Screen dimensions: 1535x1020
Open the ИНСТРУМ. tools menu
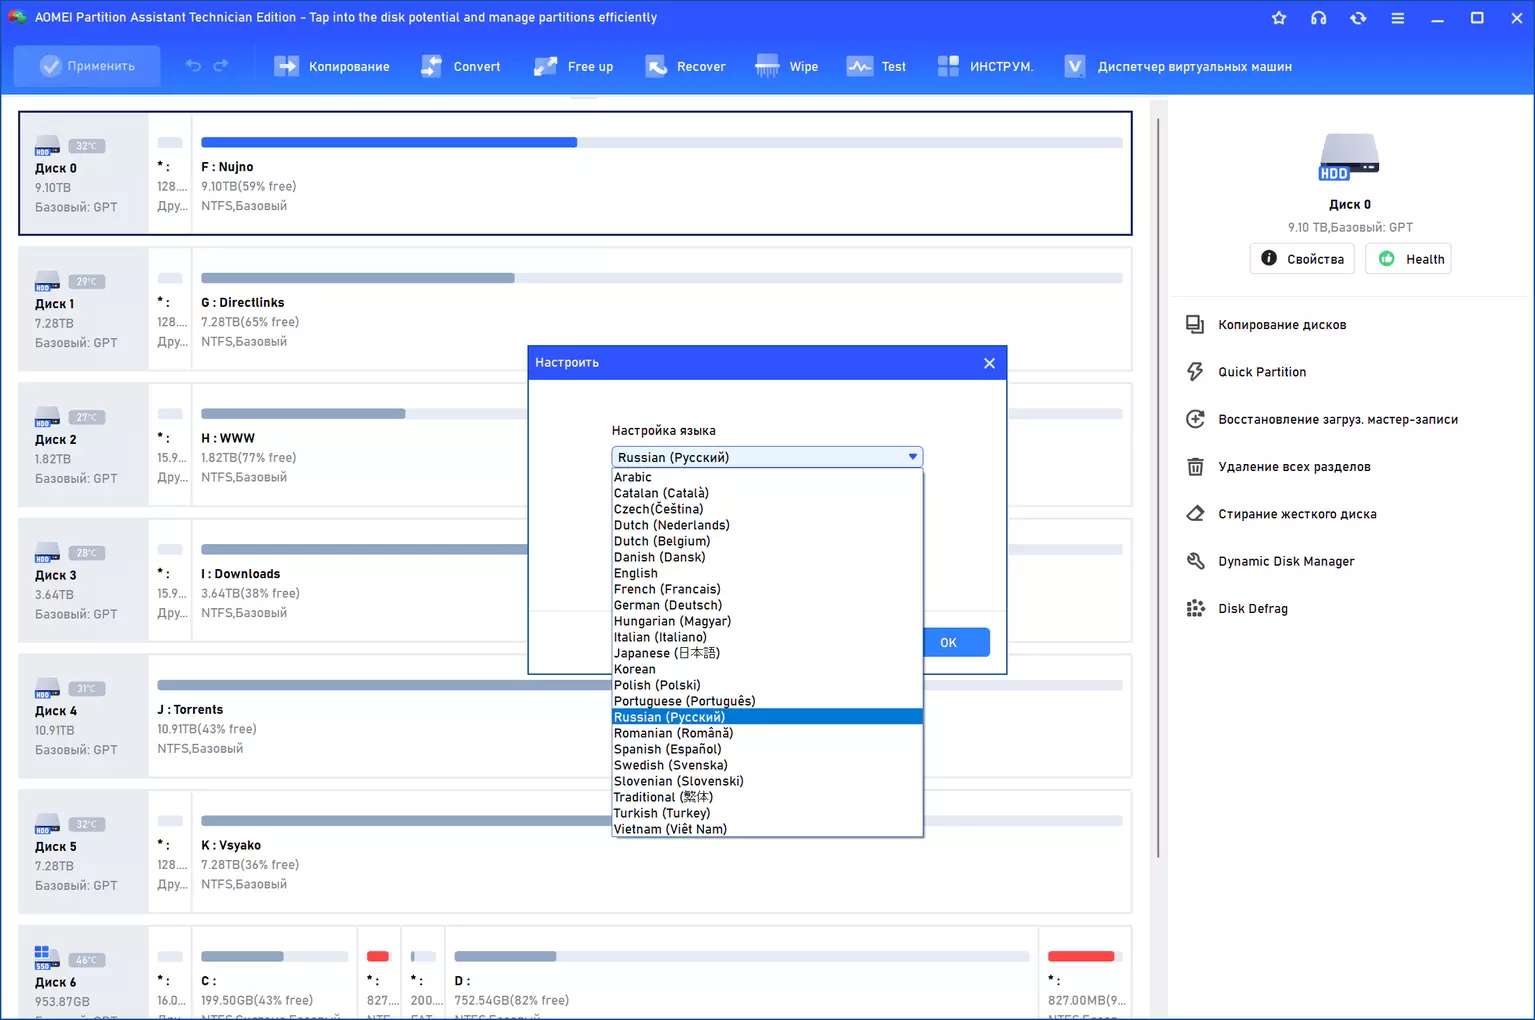pos(985,66)
